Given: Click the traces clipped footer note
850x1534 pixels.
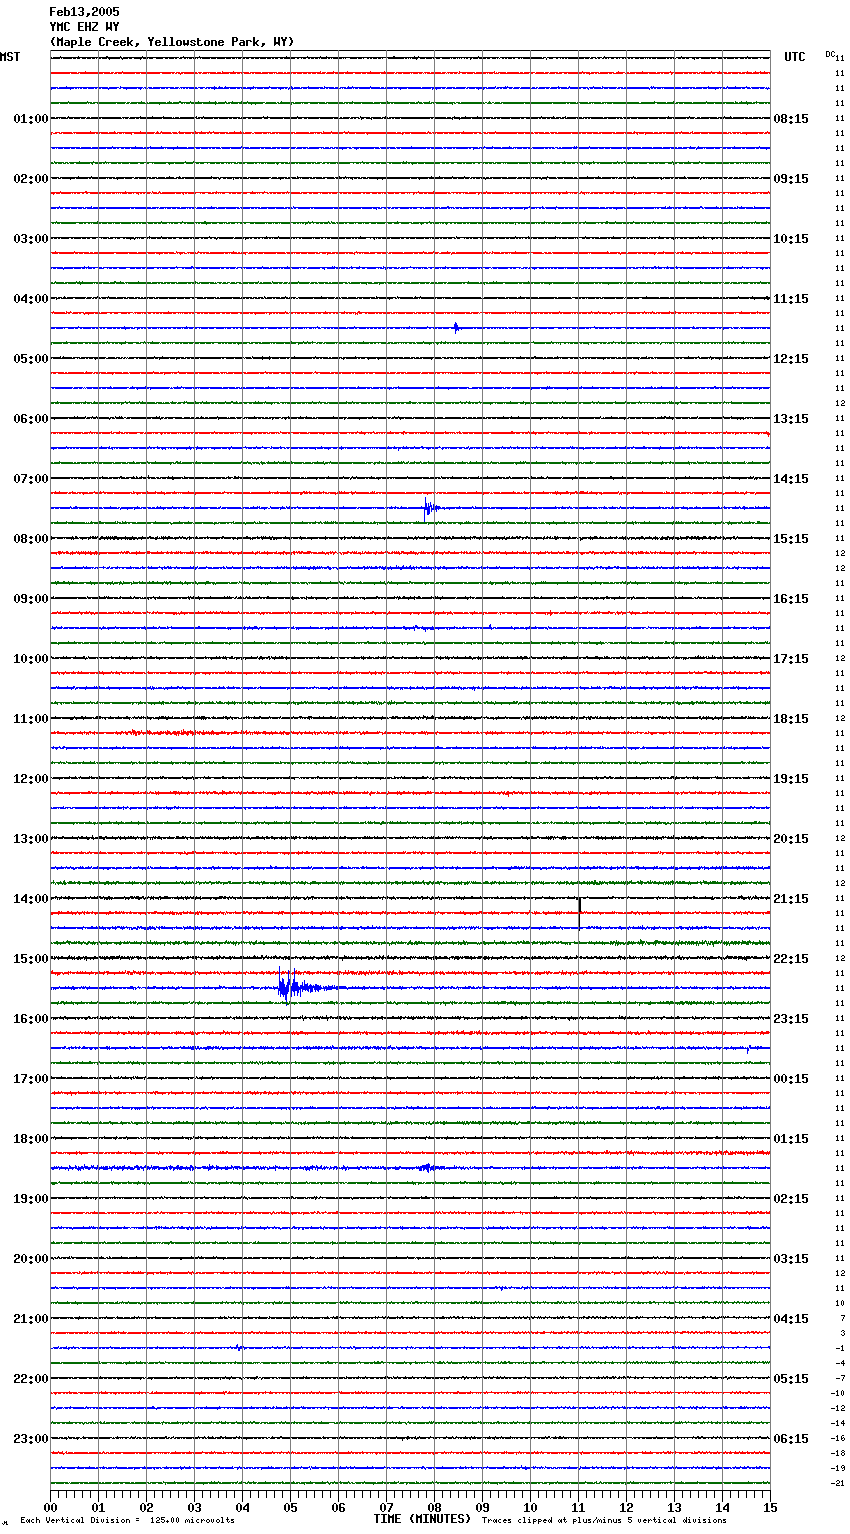Looking at the screenshot, I should 605,1521.
